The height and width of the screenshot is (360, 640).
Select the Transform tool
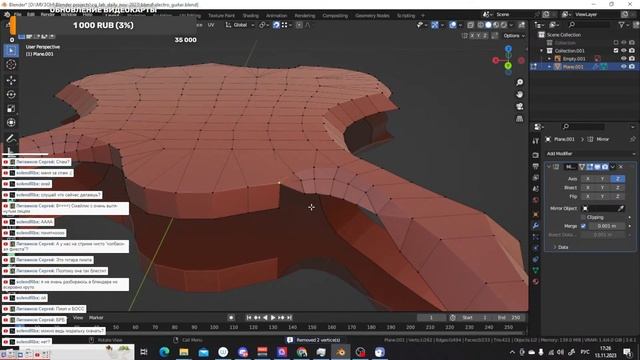click(11, 122)
